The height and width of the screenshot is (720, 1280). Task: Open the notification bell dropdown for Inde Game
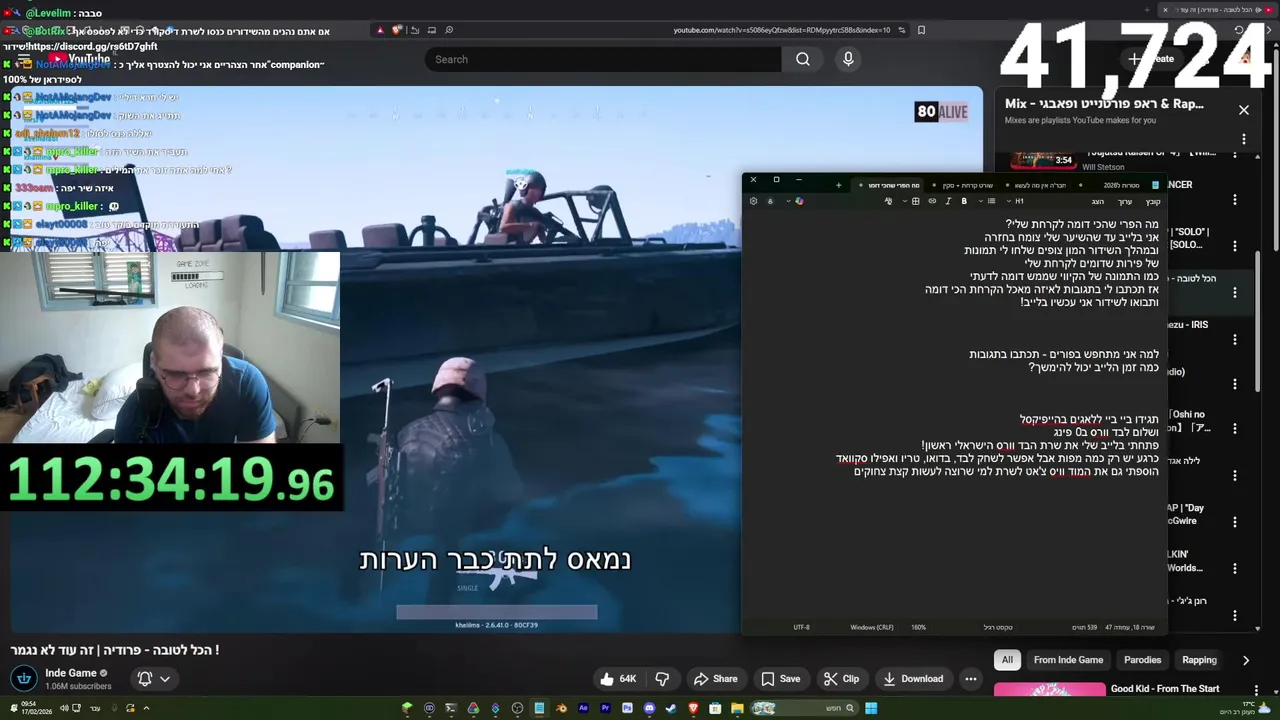153,679
